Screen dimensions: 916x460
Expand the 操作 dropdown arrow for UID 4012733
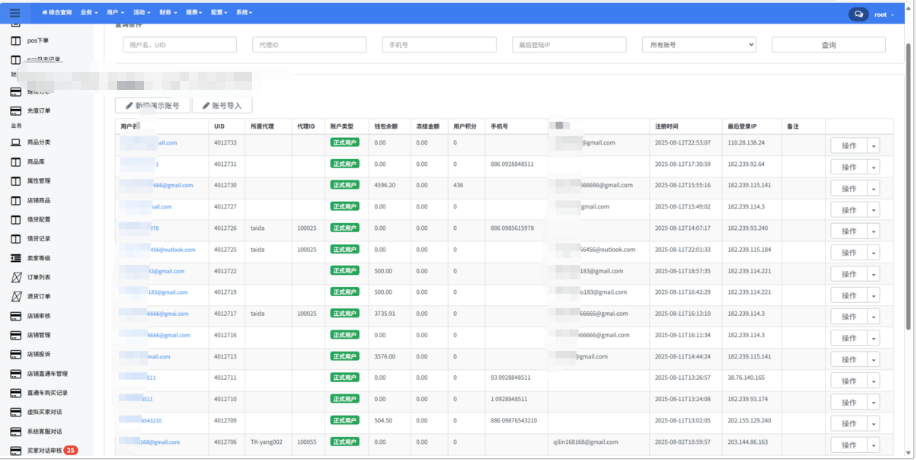click(873, 146)
